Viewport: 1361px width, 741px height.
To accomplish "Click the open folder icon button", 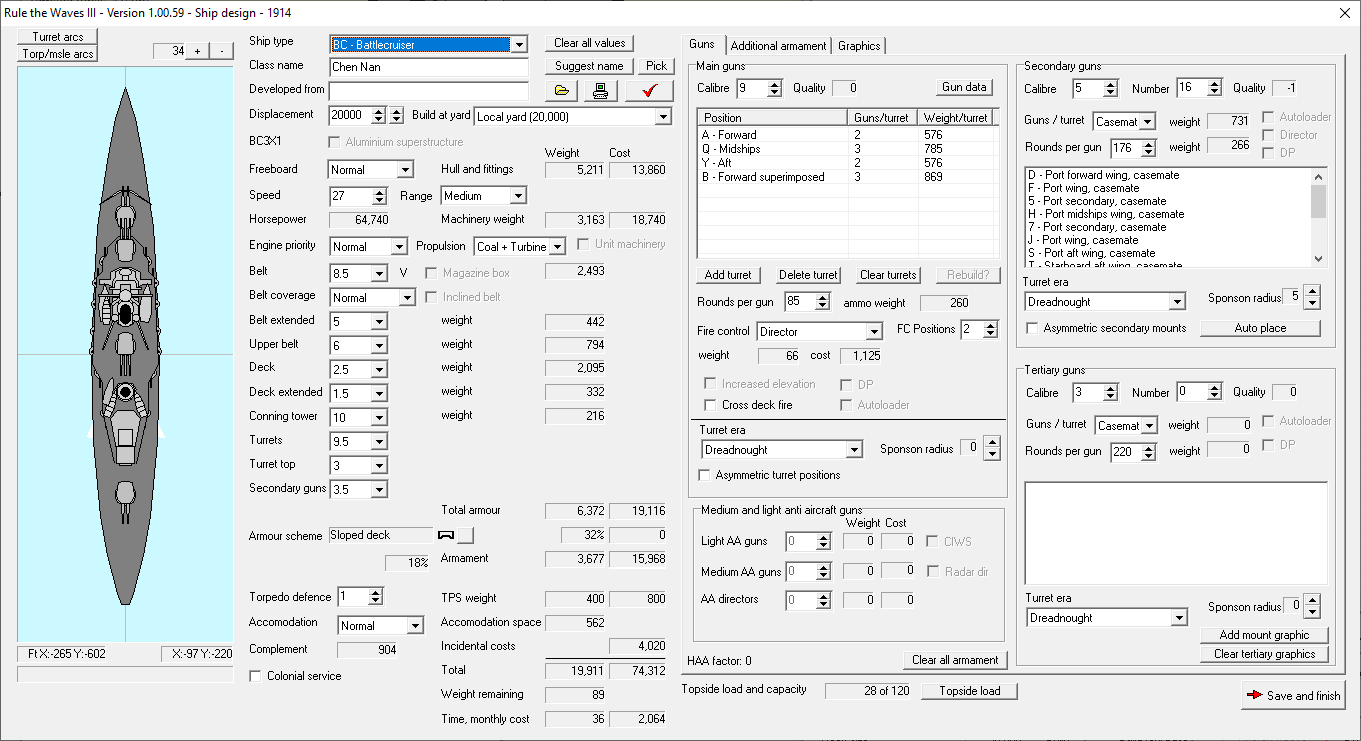I will (x=562, y=91).
